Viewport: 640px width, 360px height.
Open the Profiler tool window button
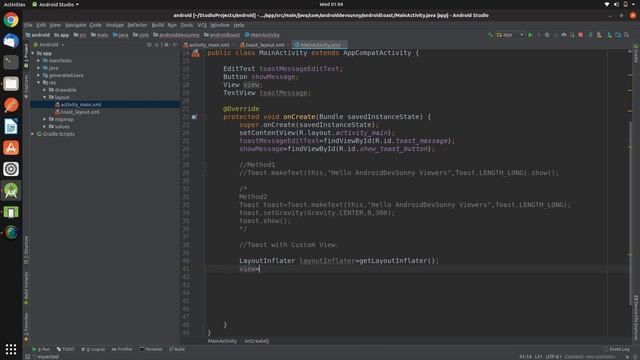(x=122, y=349)
